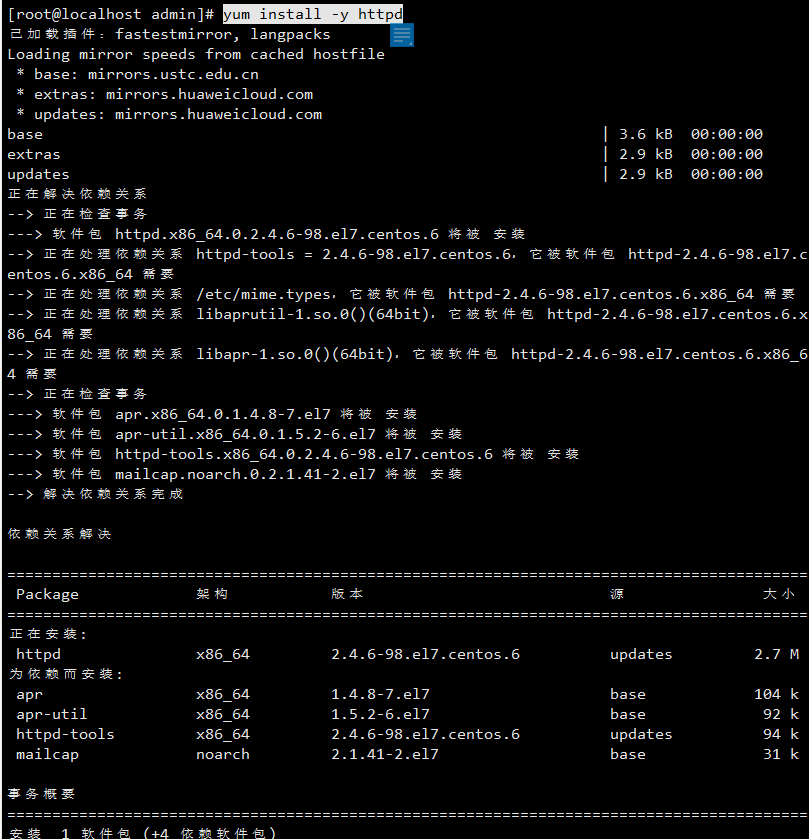Click 'apr' package name in table
This screenshot has width=809, height=839.
pos(29,695)
